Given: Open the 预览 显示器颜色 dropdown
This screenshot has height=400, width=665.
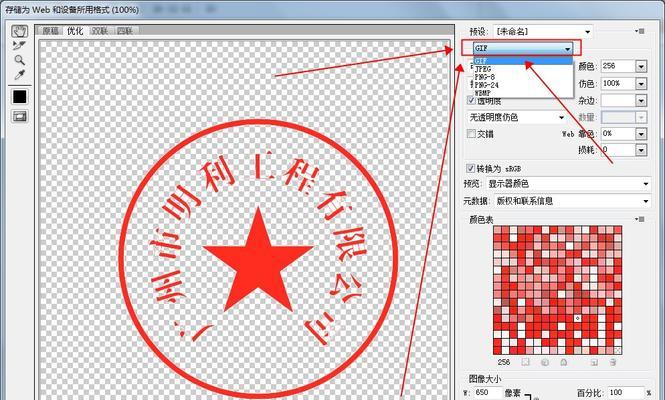Looking at the screenshot, I should point(568,184).
